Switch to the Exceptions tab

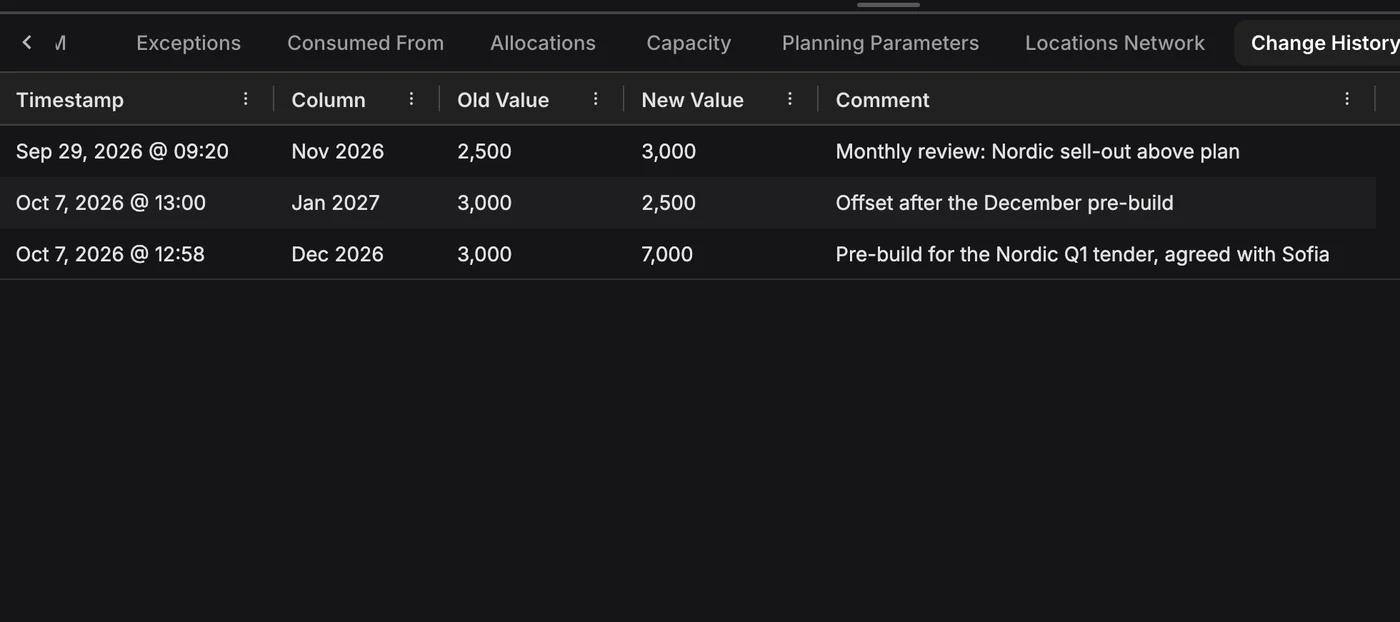188,43
